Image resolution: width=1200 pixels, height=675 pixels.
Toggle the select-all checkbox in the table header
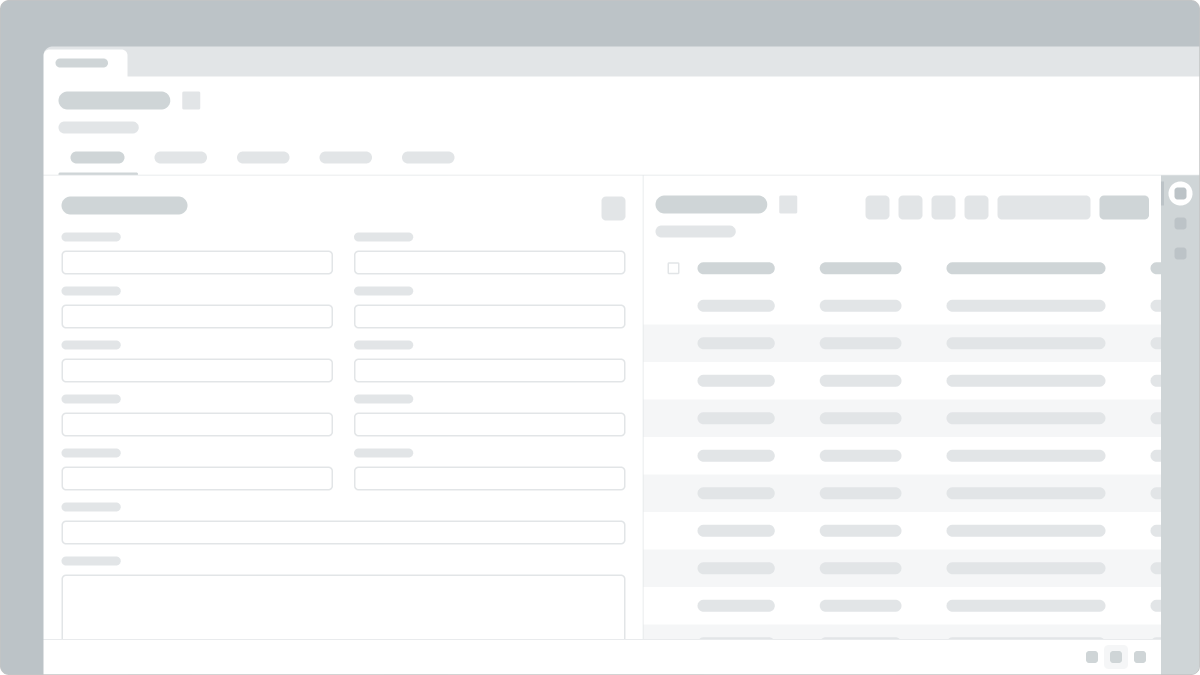[x=674, y=268]
